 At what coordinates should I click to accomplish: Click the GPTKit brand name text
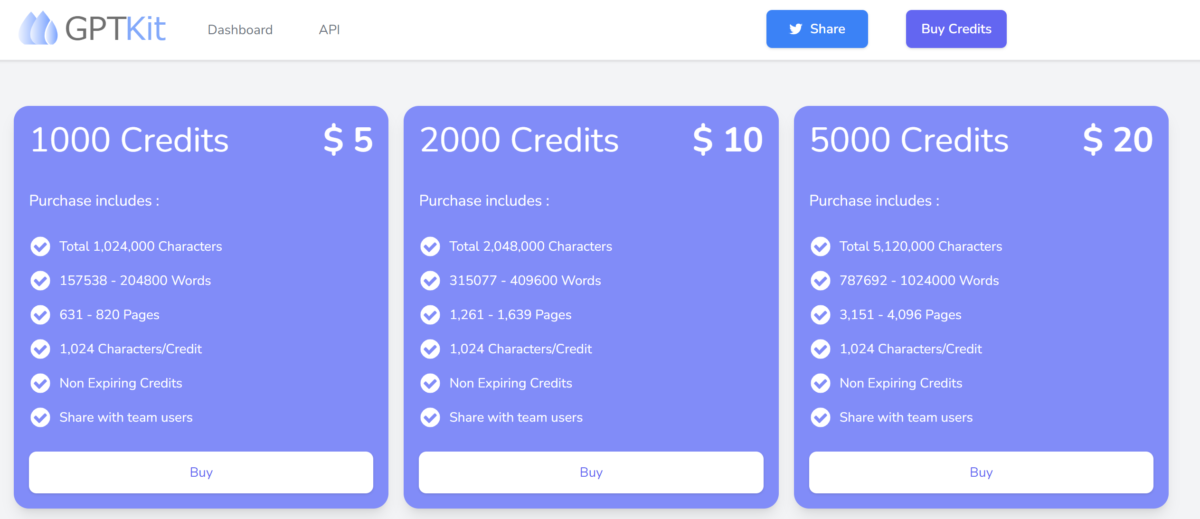[x=116, y=29]
